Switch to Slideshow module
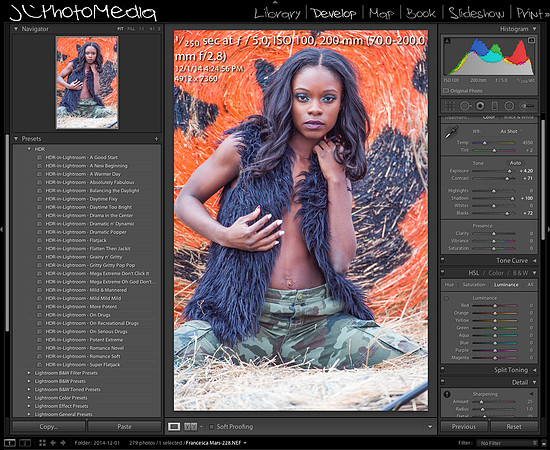 pyautogui.click(x=477, y=13)
